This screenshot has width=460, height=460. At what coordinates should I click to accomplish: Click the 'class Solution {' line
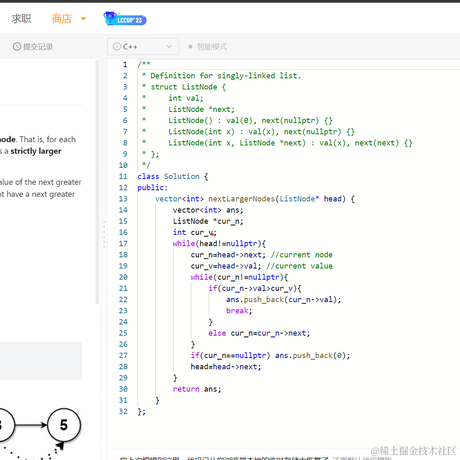[173, 176]
